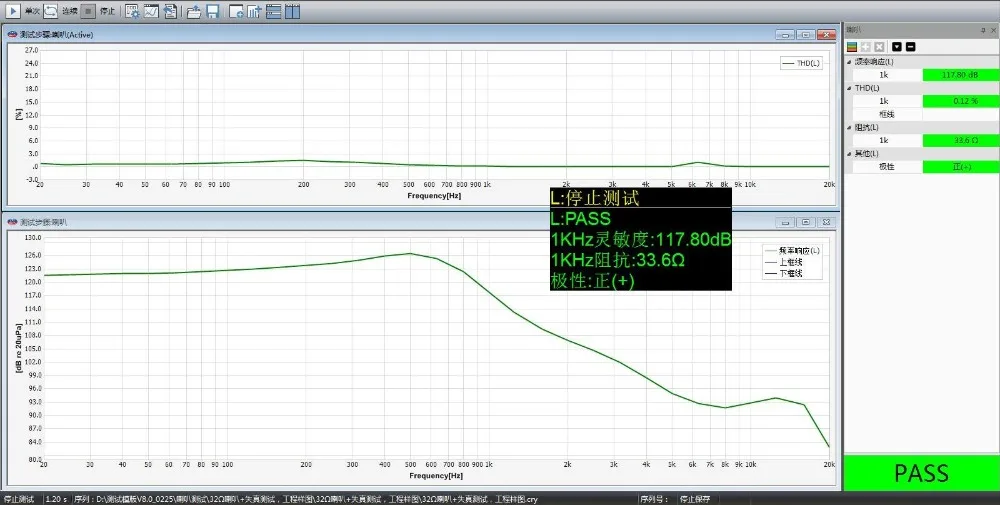1000x505 pixels.
Task: Click the 停止保存 status bar entry
Action: (x=695, y=499)
